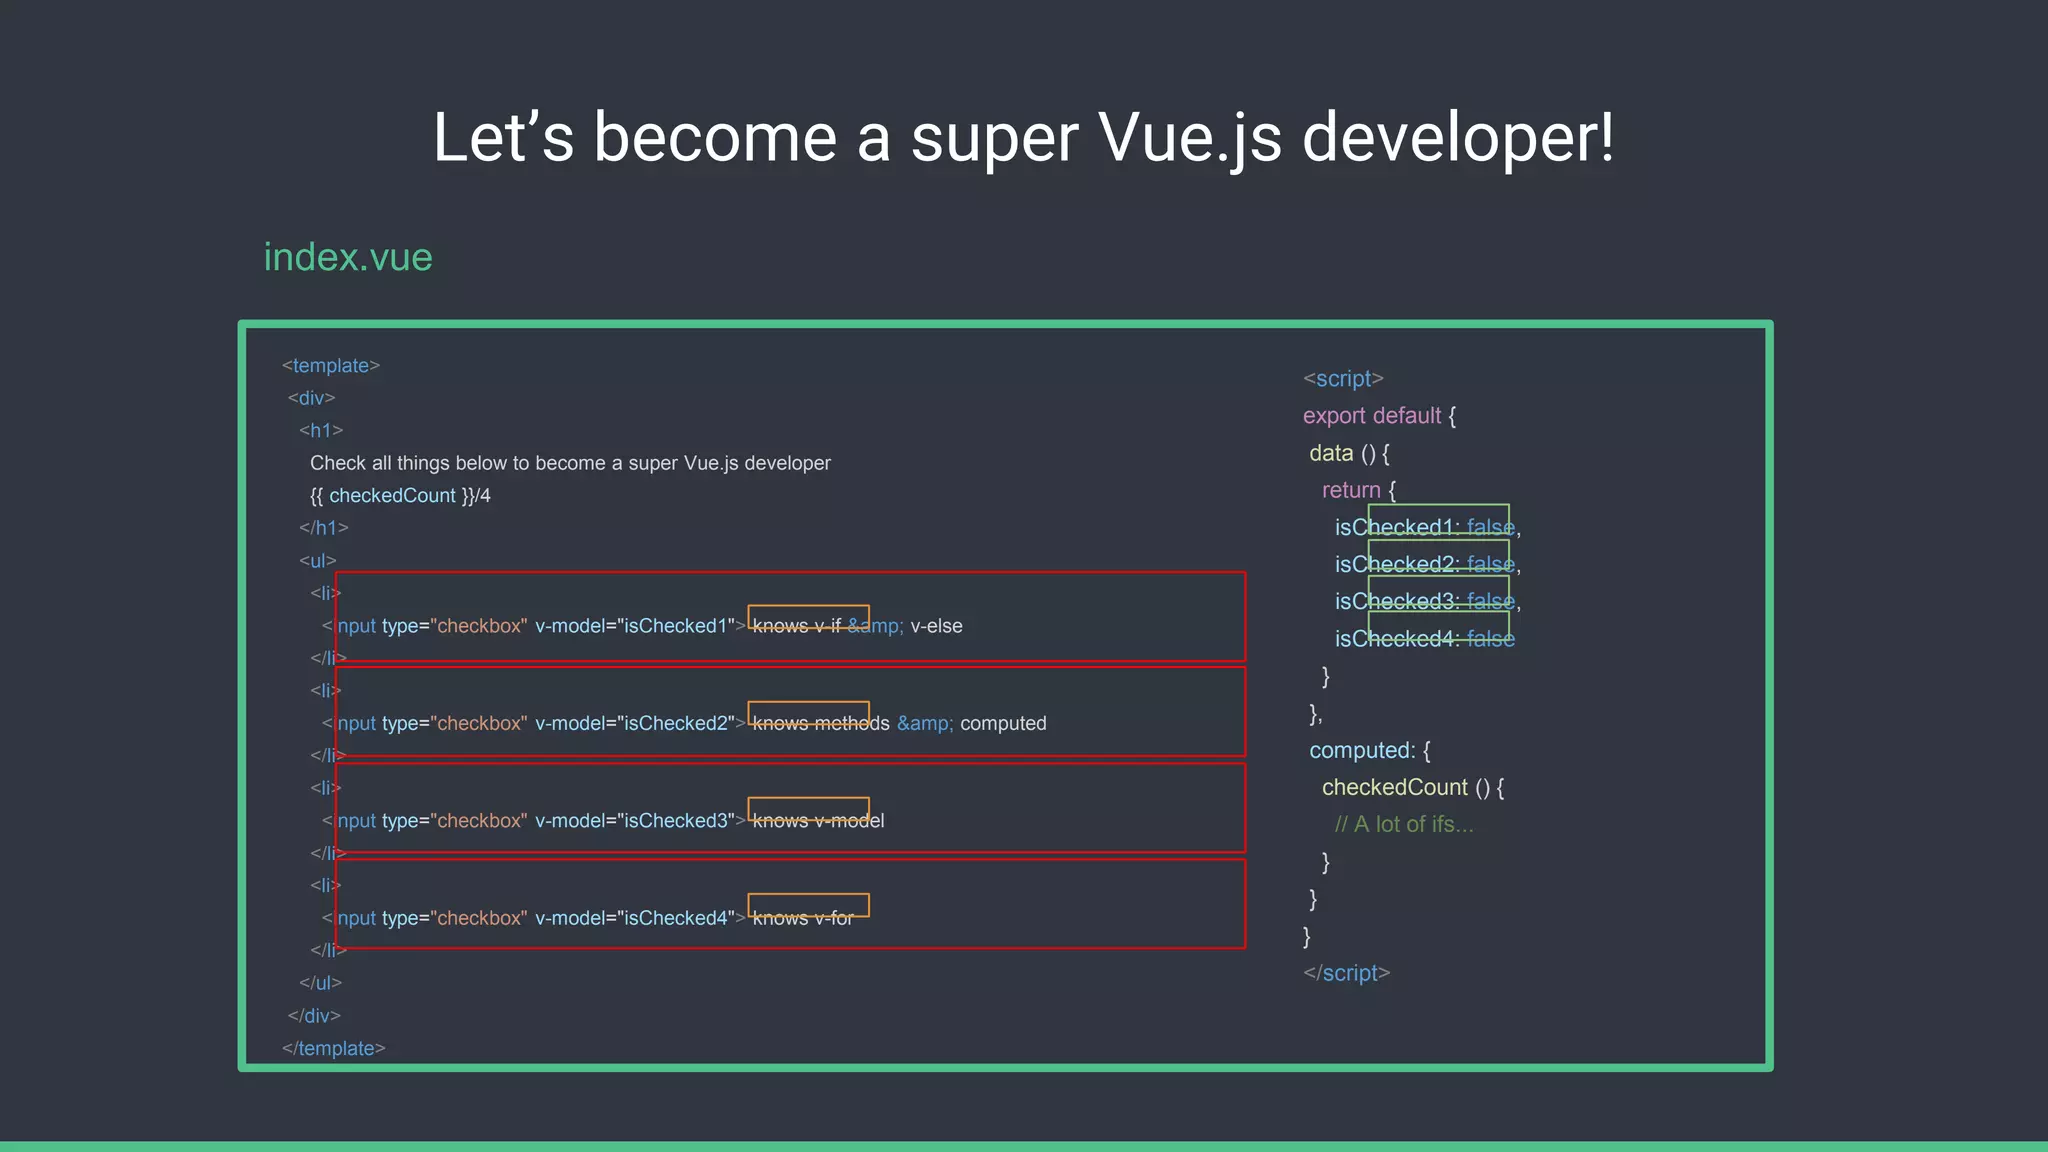Click the text 'v-else' in the first list item
This screenshot has width=2048, height=1152.
tap(937, 626)
